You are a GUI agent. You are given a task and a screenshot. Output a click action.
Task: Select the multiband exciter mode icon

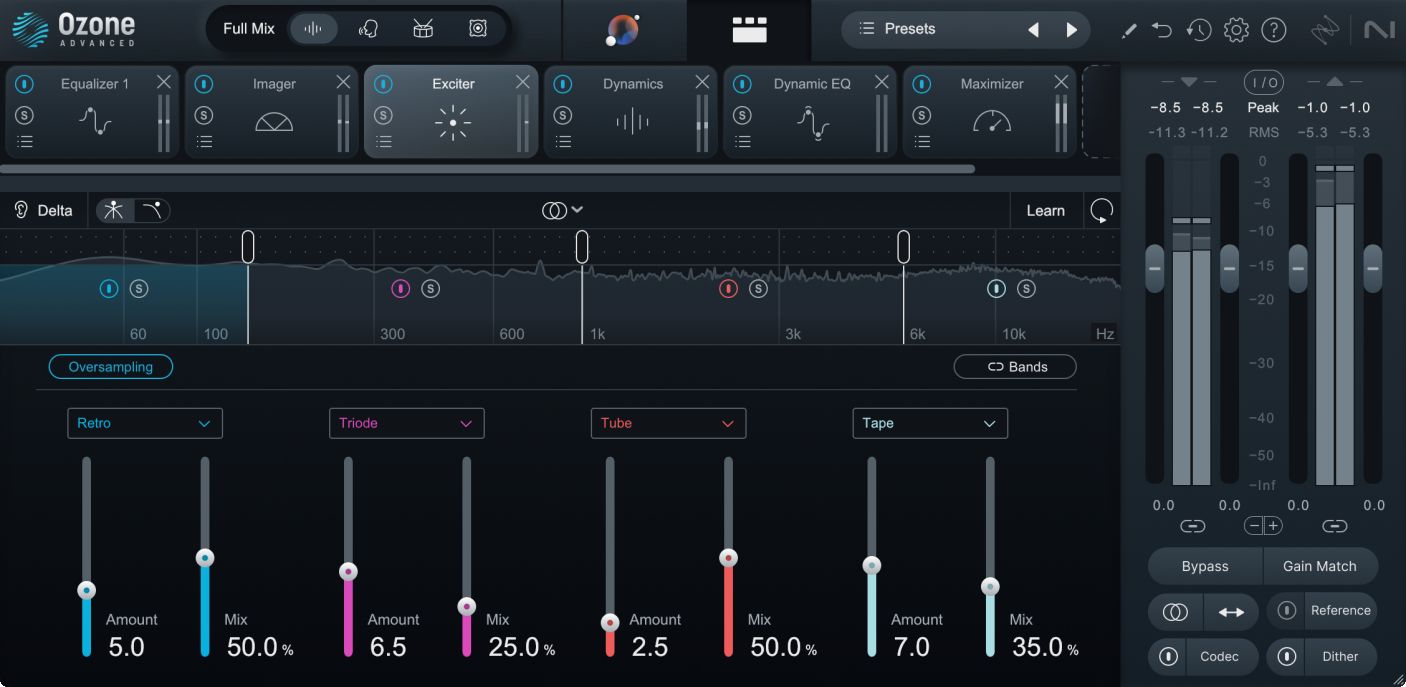pos(115,210)
